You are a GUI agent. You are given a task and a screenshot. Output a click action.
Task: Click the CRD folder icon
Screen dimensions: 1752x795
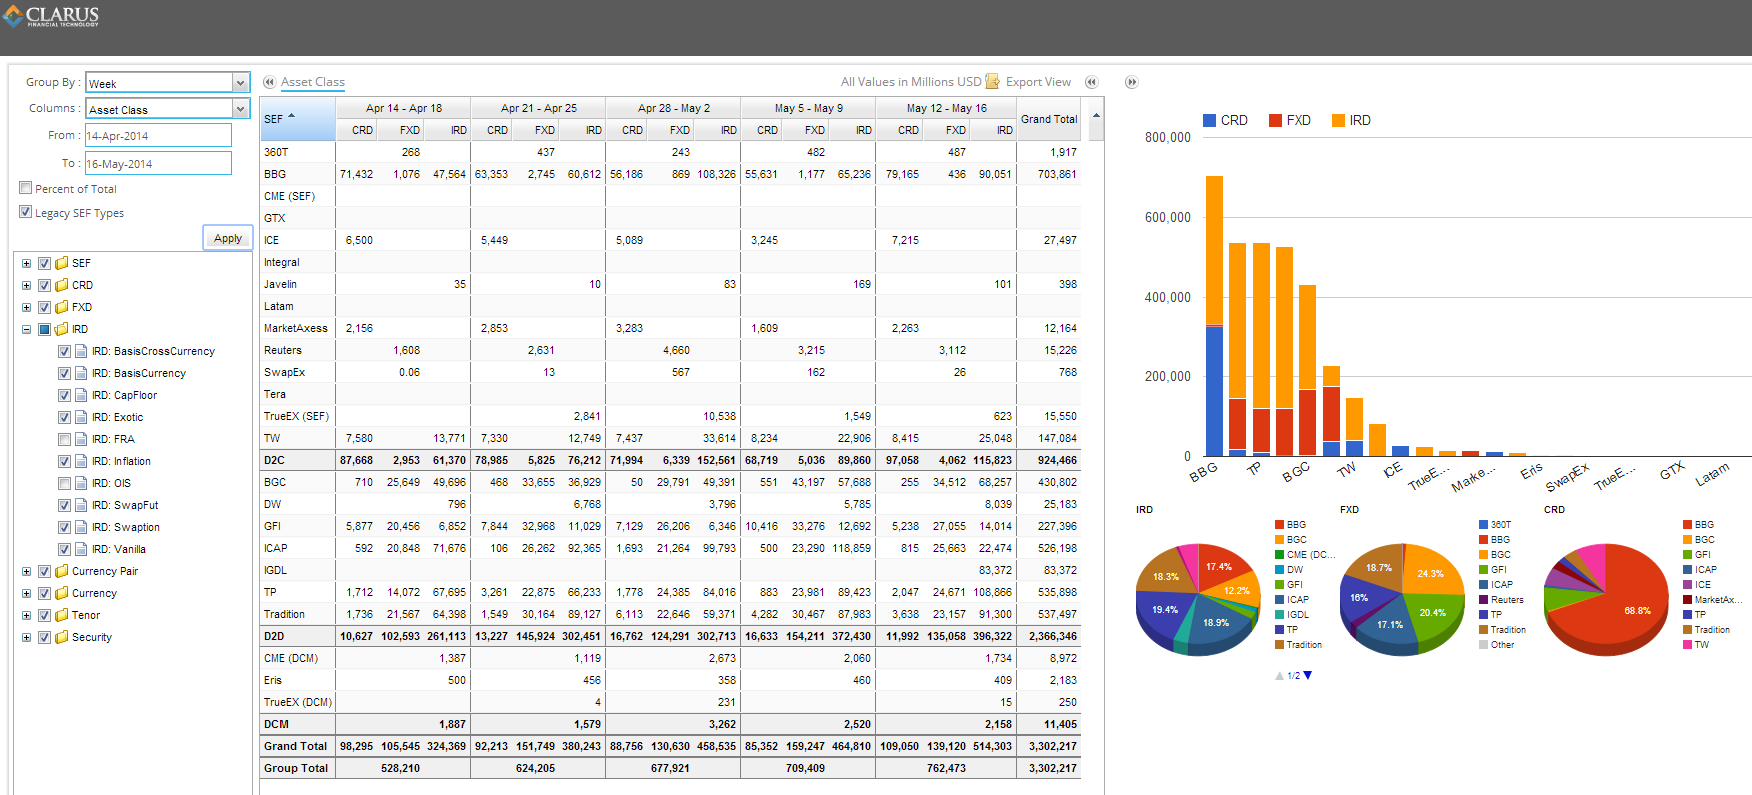pos(62,285)
